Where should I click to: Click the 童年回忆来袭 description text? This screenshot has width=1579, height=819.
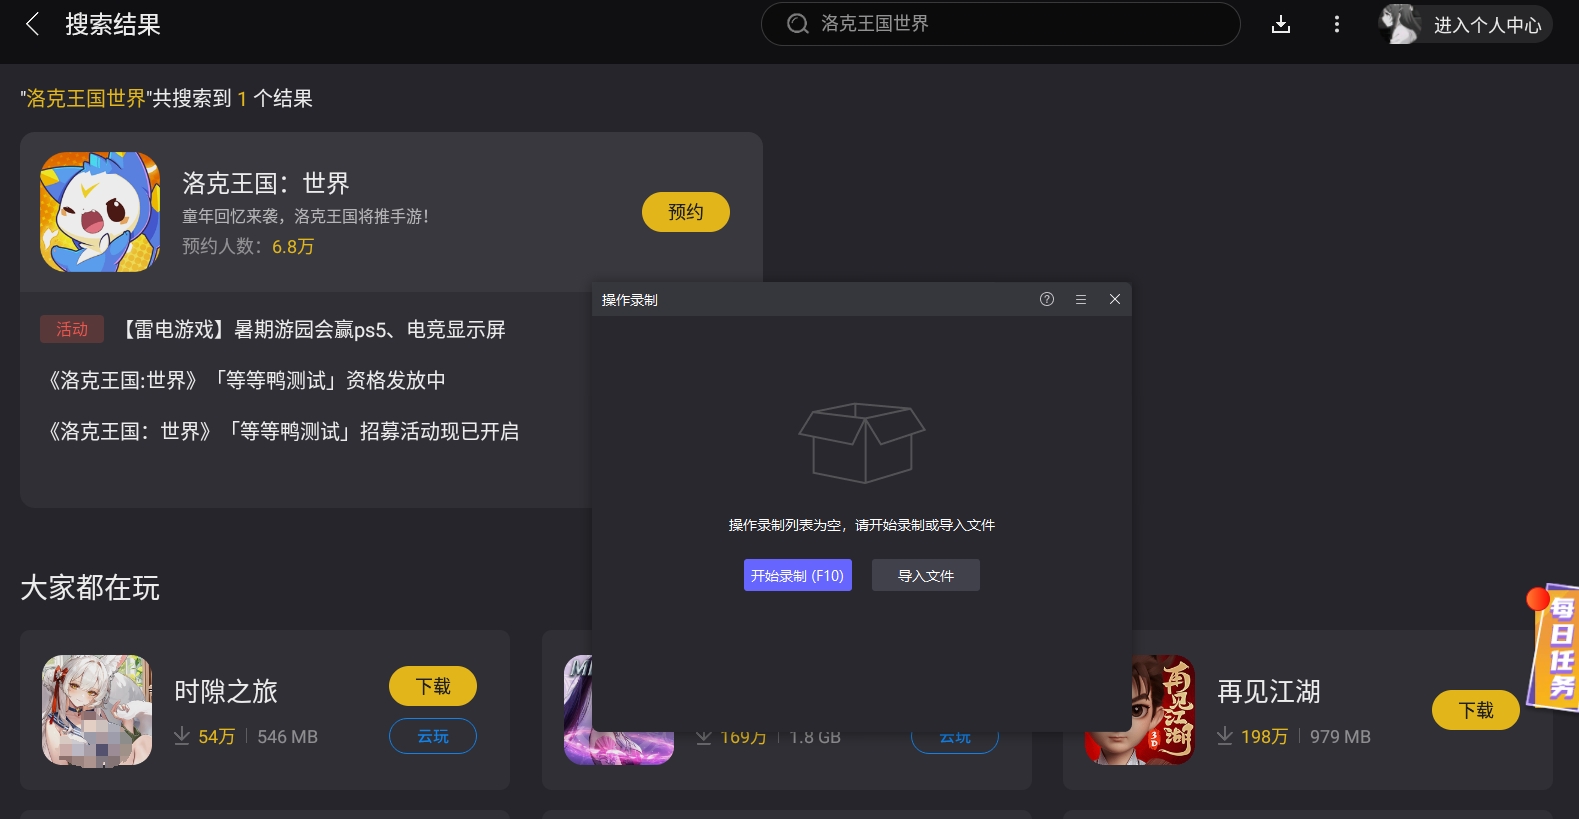point(306,216)
